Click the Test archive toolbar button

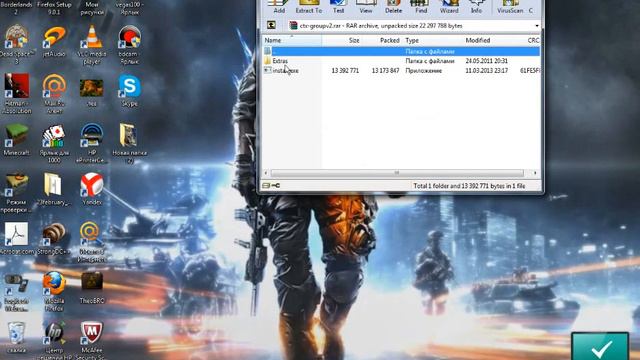tap(338, 7)
